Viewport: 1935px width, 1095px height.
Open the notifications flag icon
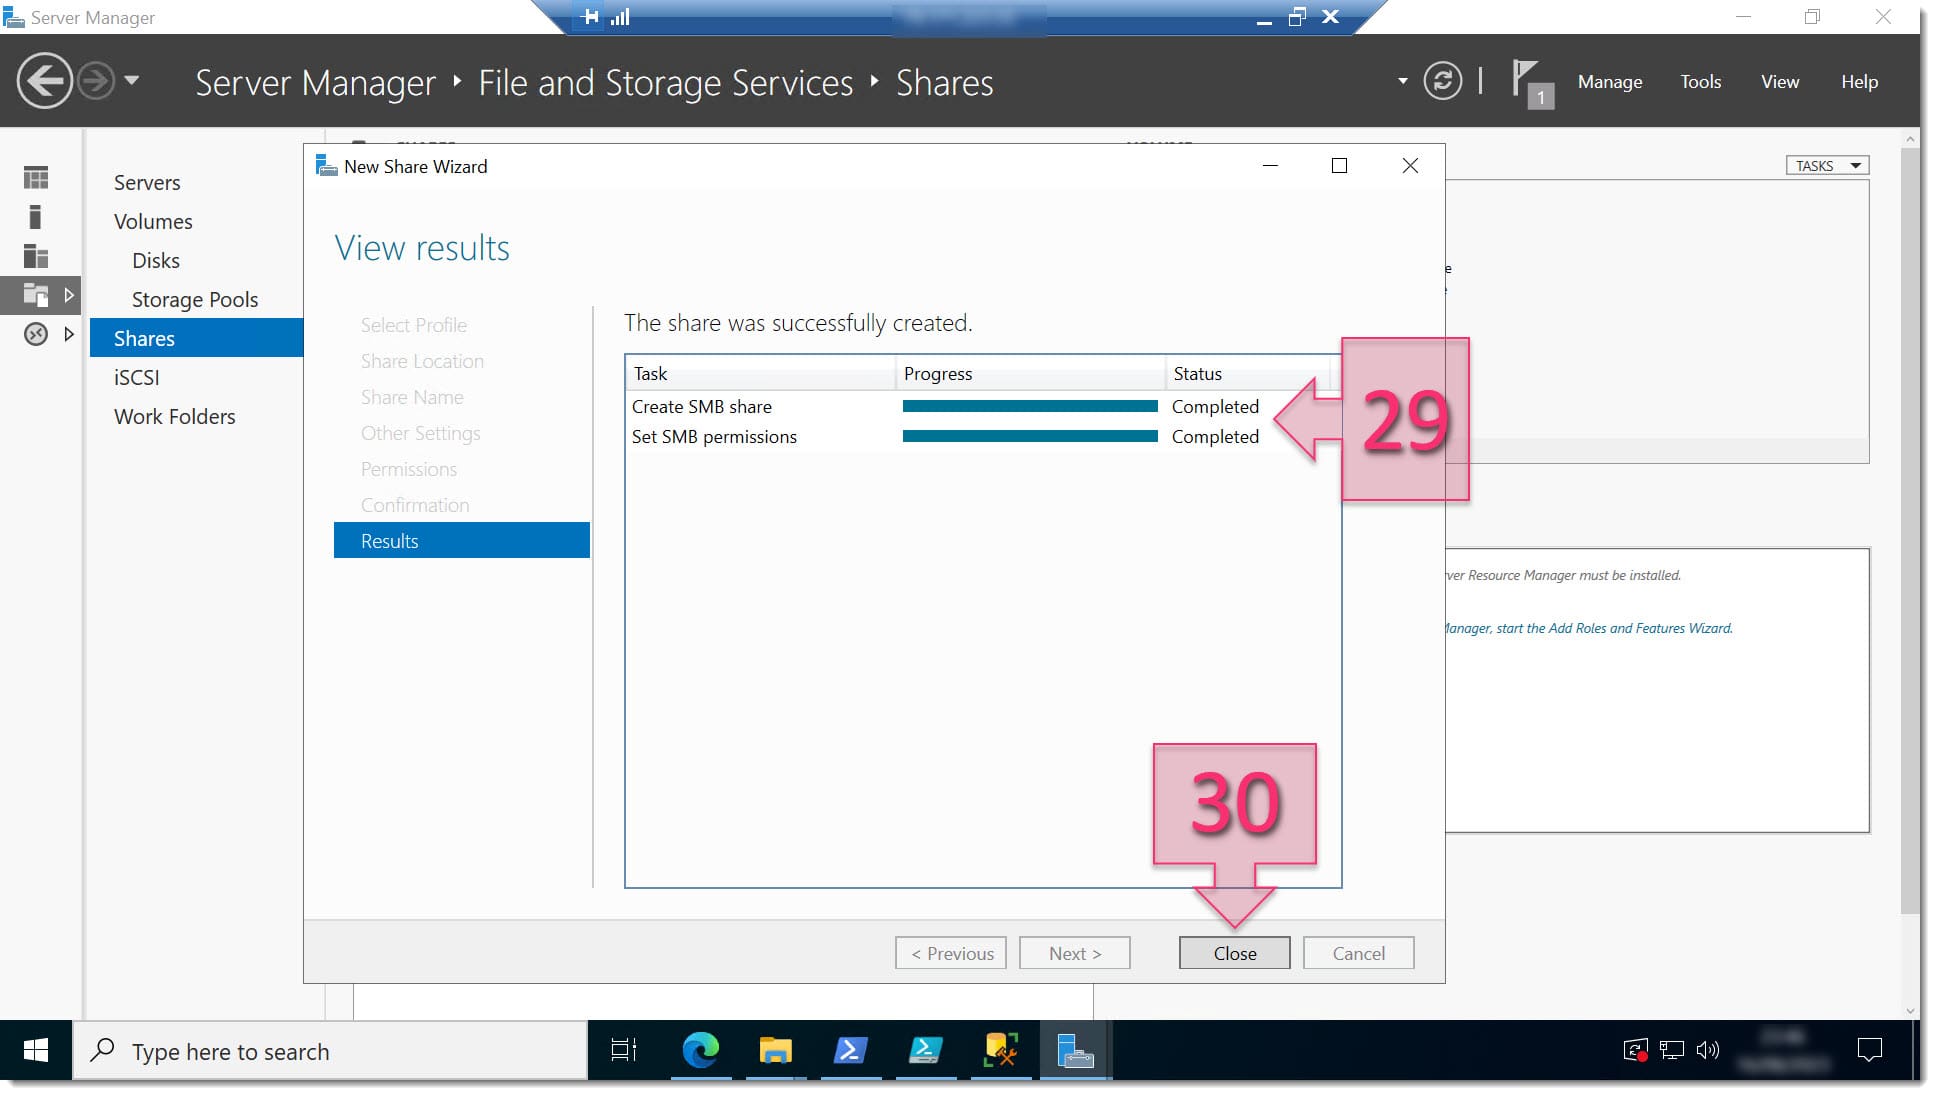coord(1530,82)
